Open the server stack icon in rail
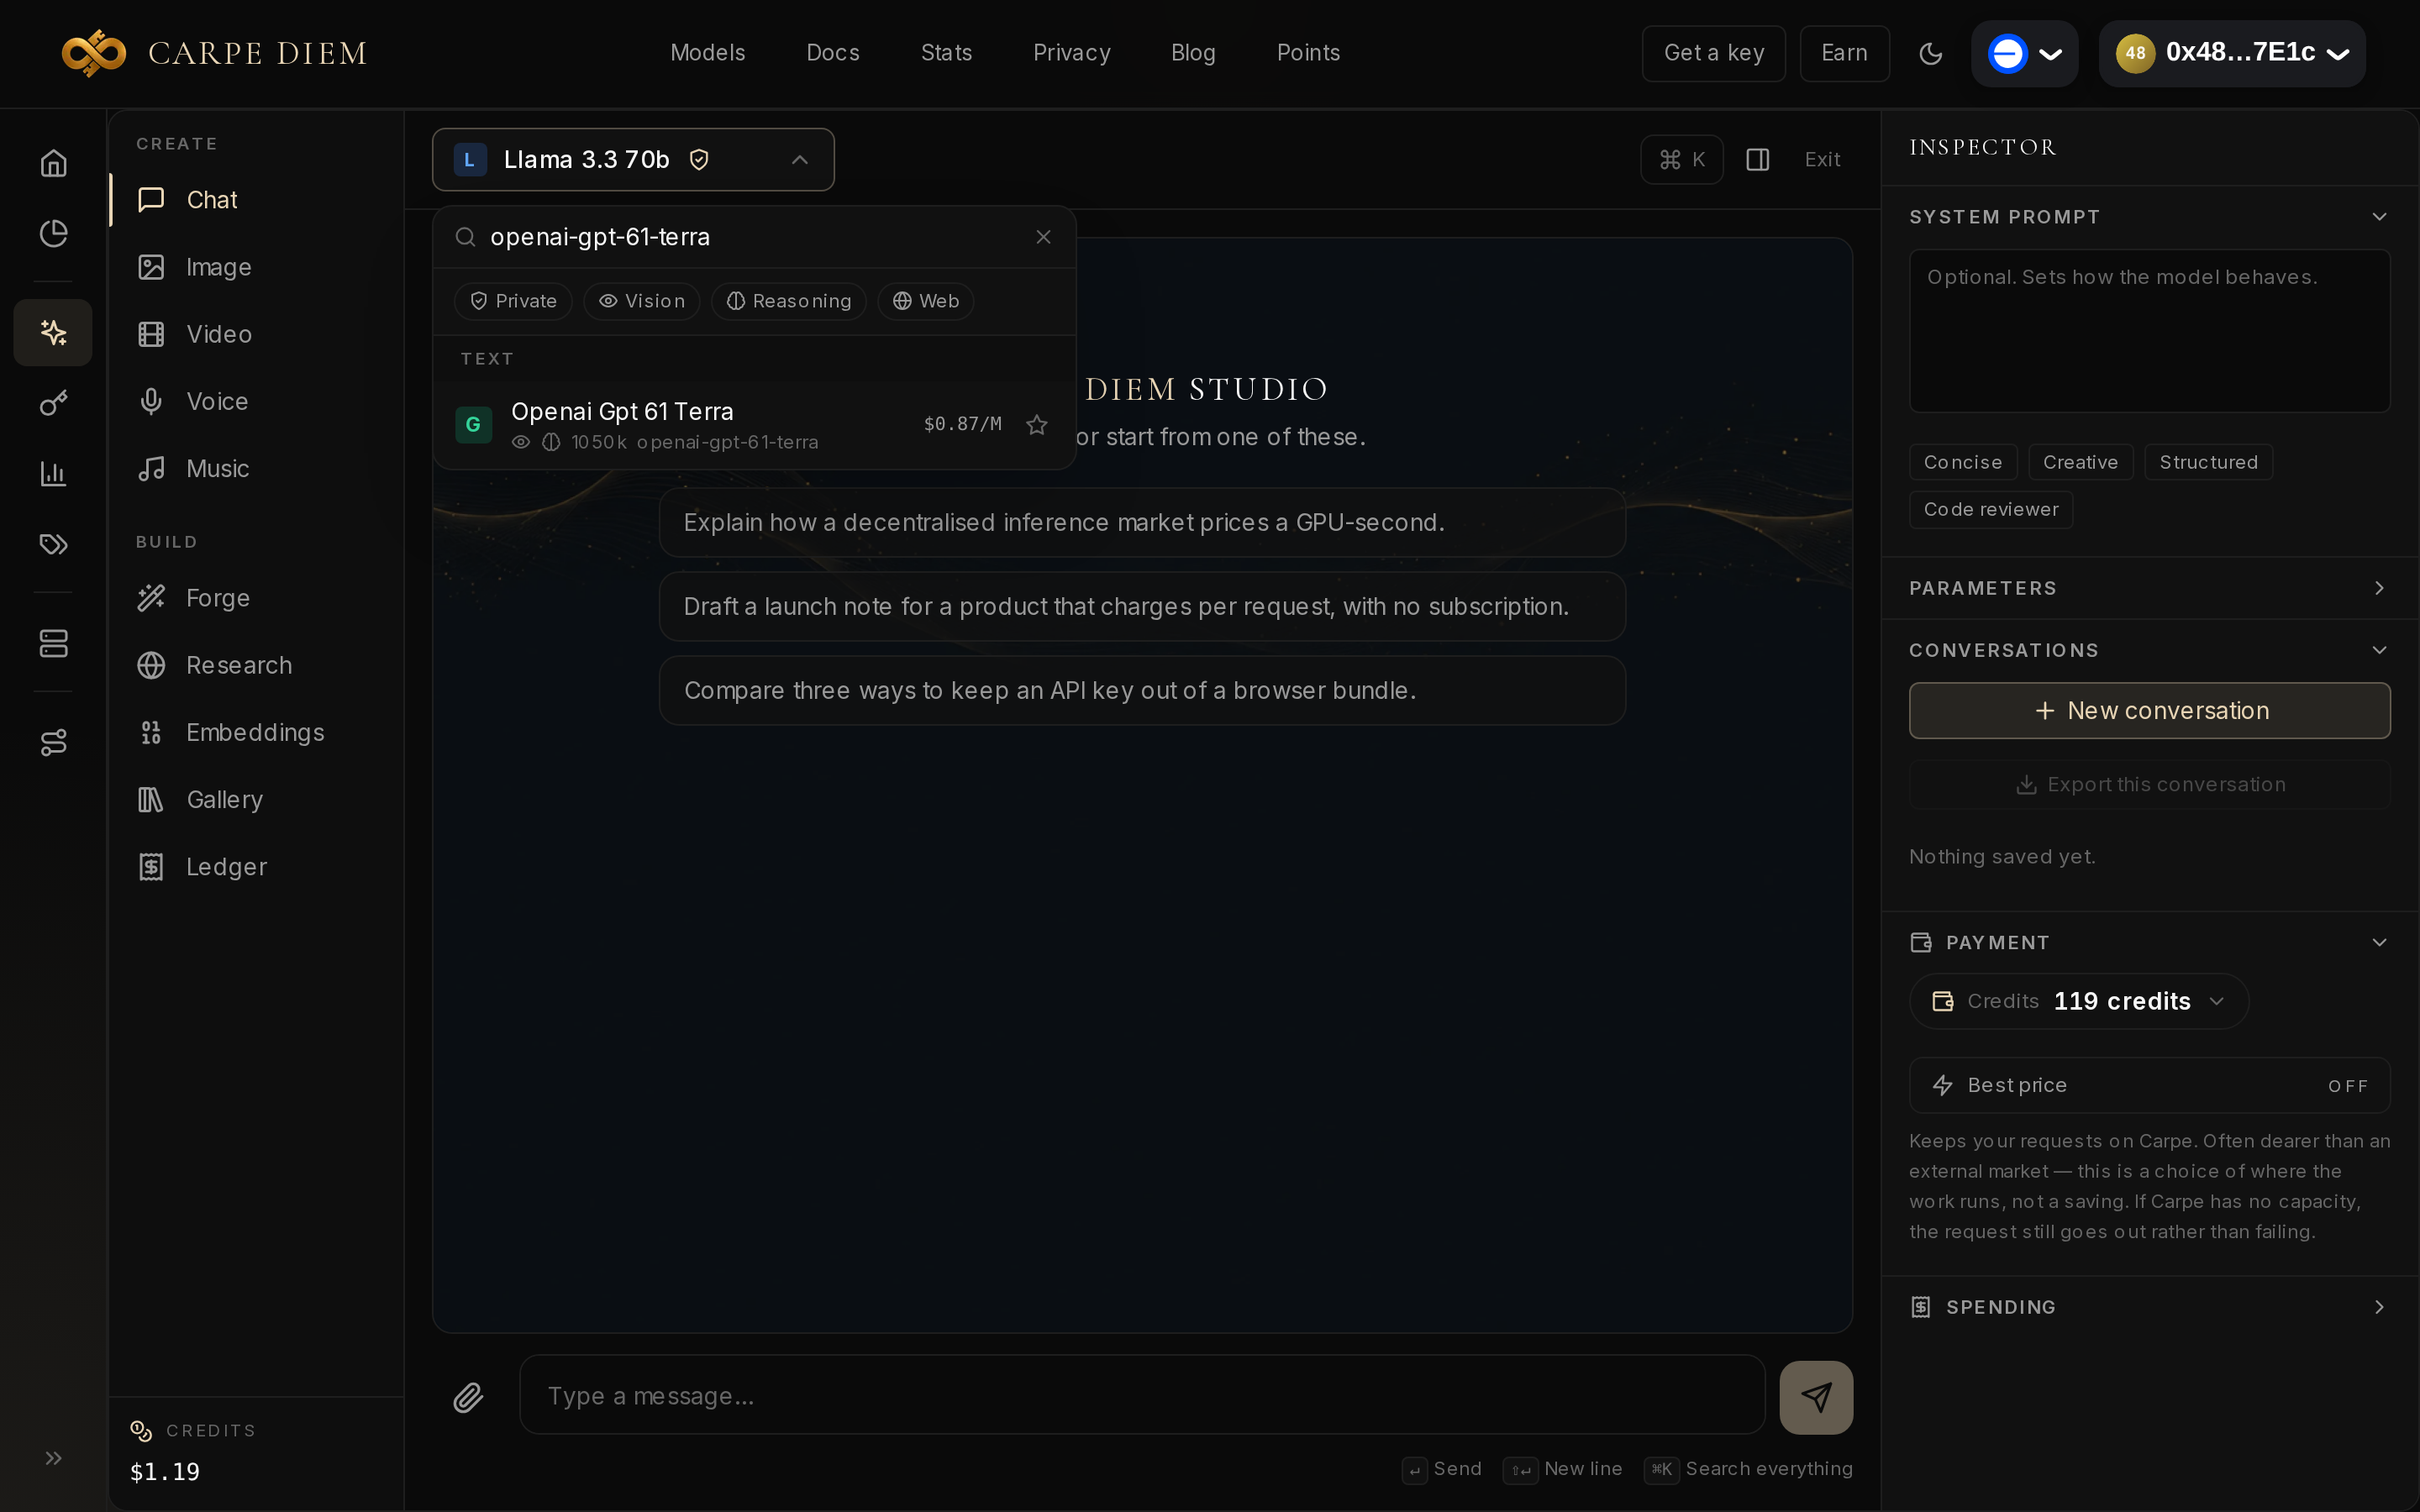 (x=53, y=643)
